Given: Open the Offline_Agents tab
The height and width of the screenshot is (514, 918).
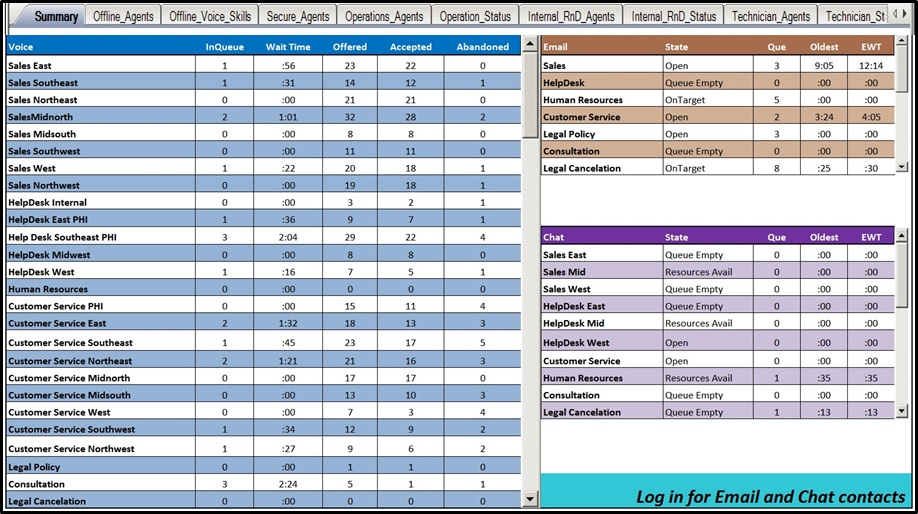Looking at the screenshot, I should point(123,16).
